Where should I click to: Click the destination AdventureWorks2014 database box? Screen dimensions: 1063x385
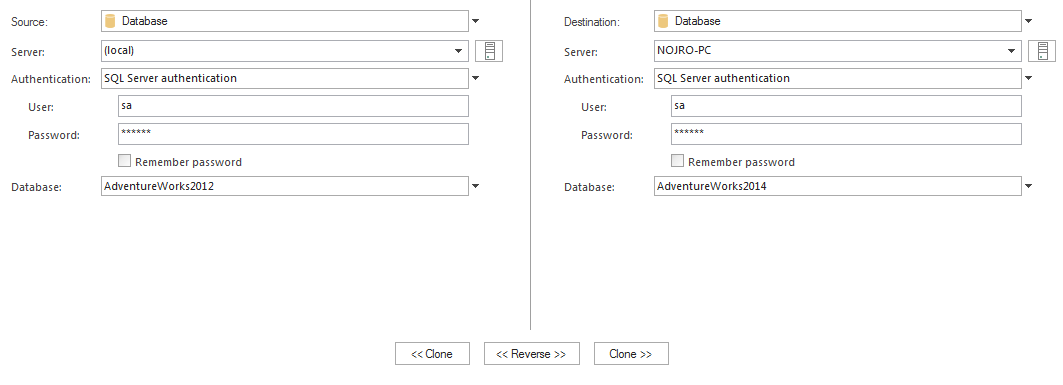click(x=838, y=186)
